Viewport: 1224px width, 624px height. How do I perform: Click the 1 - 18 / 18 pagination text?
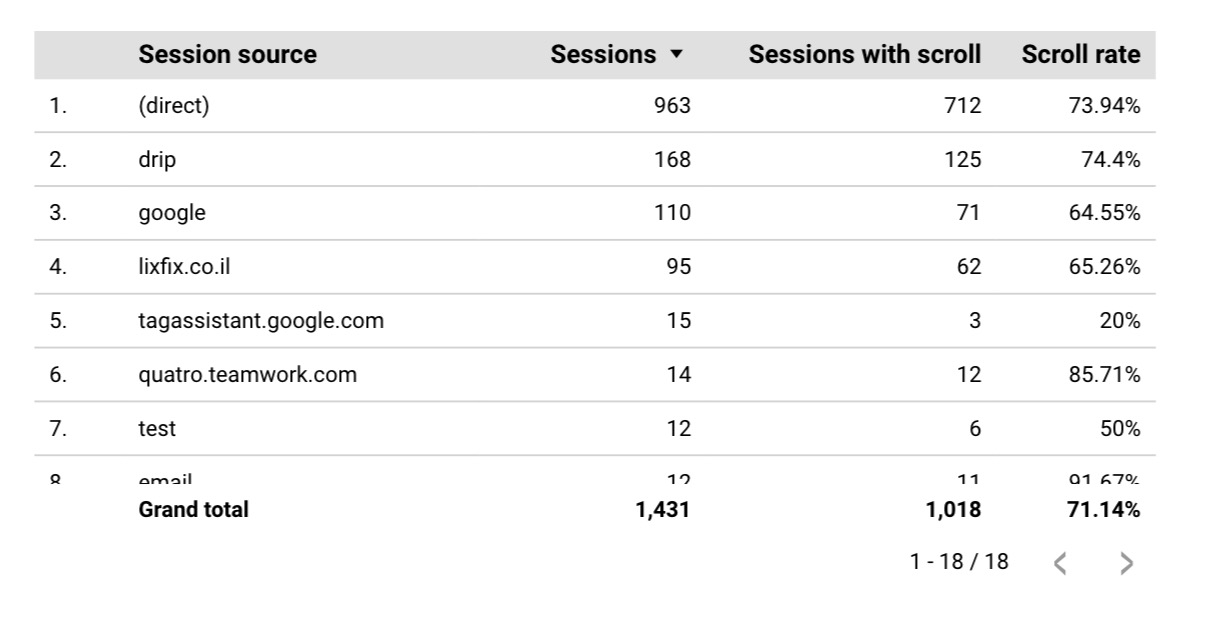click(x=959, y=562)
